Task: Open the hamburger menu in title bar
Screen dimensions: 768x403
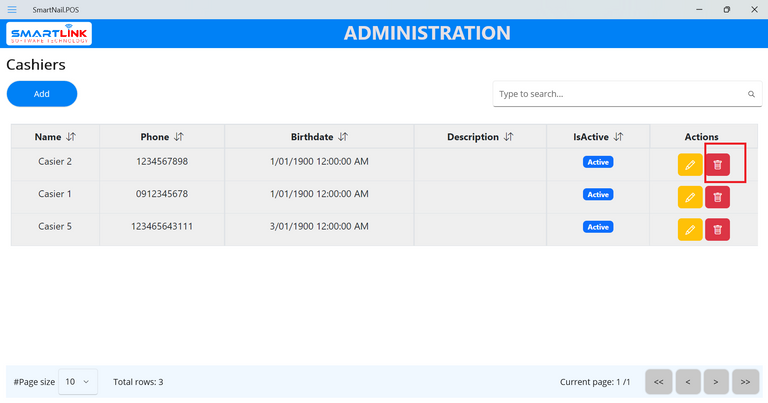Action: 12,9
